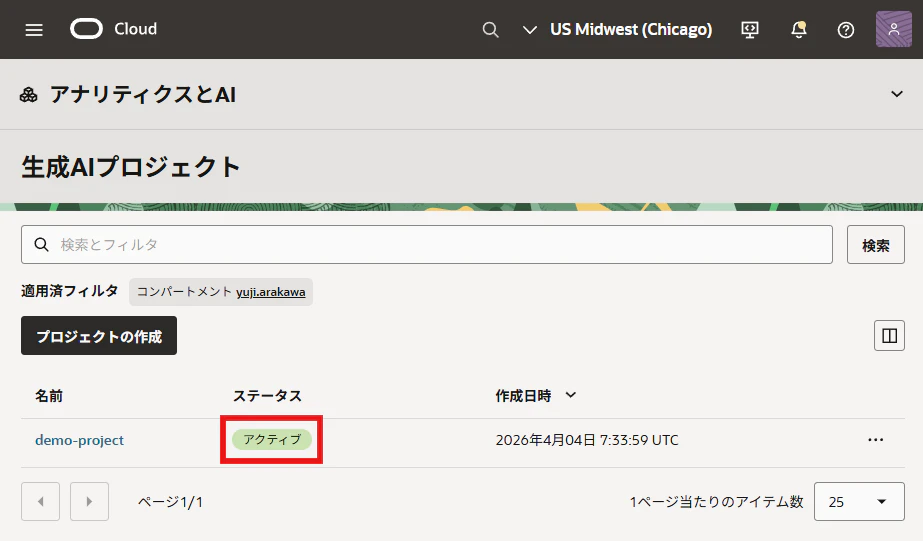Open the items per page 25 dropdown

[x=859, y=502]
